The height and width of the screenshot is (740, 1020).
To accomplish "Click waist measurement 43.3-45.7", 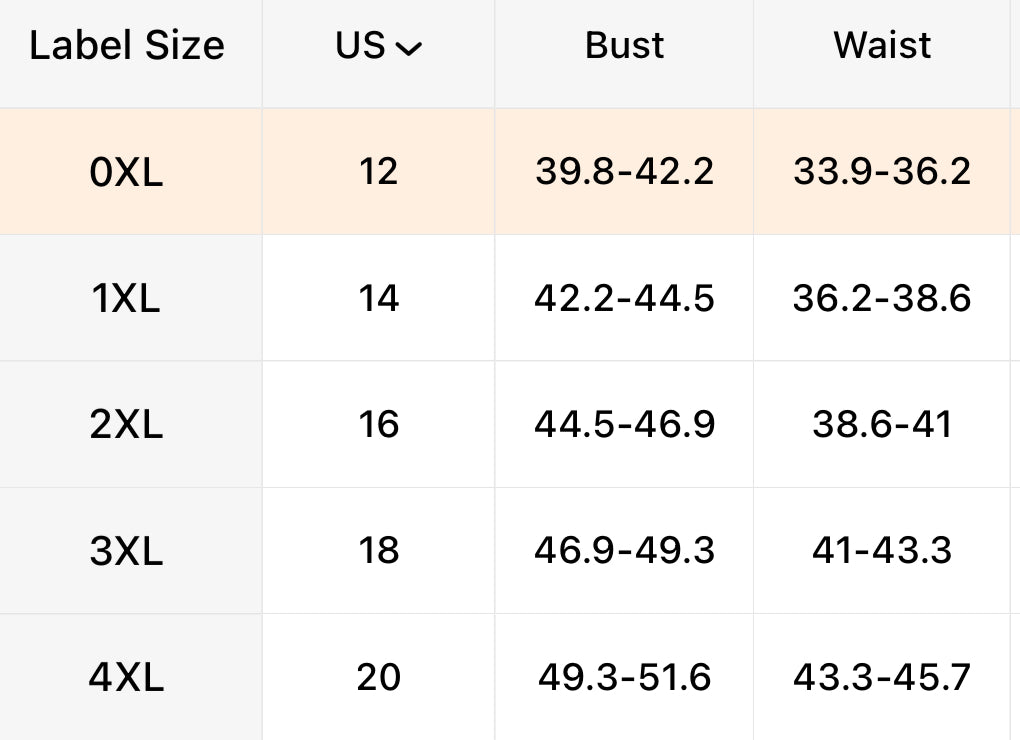I will (x=882, y=677).
